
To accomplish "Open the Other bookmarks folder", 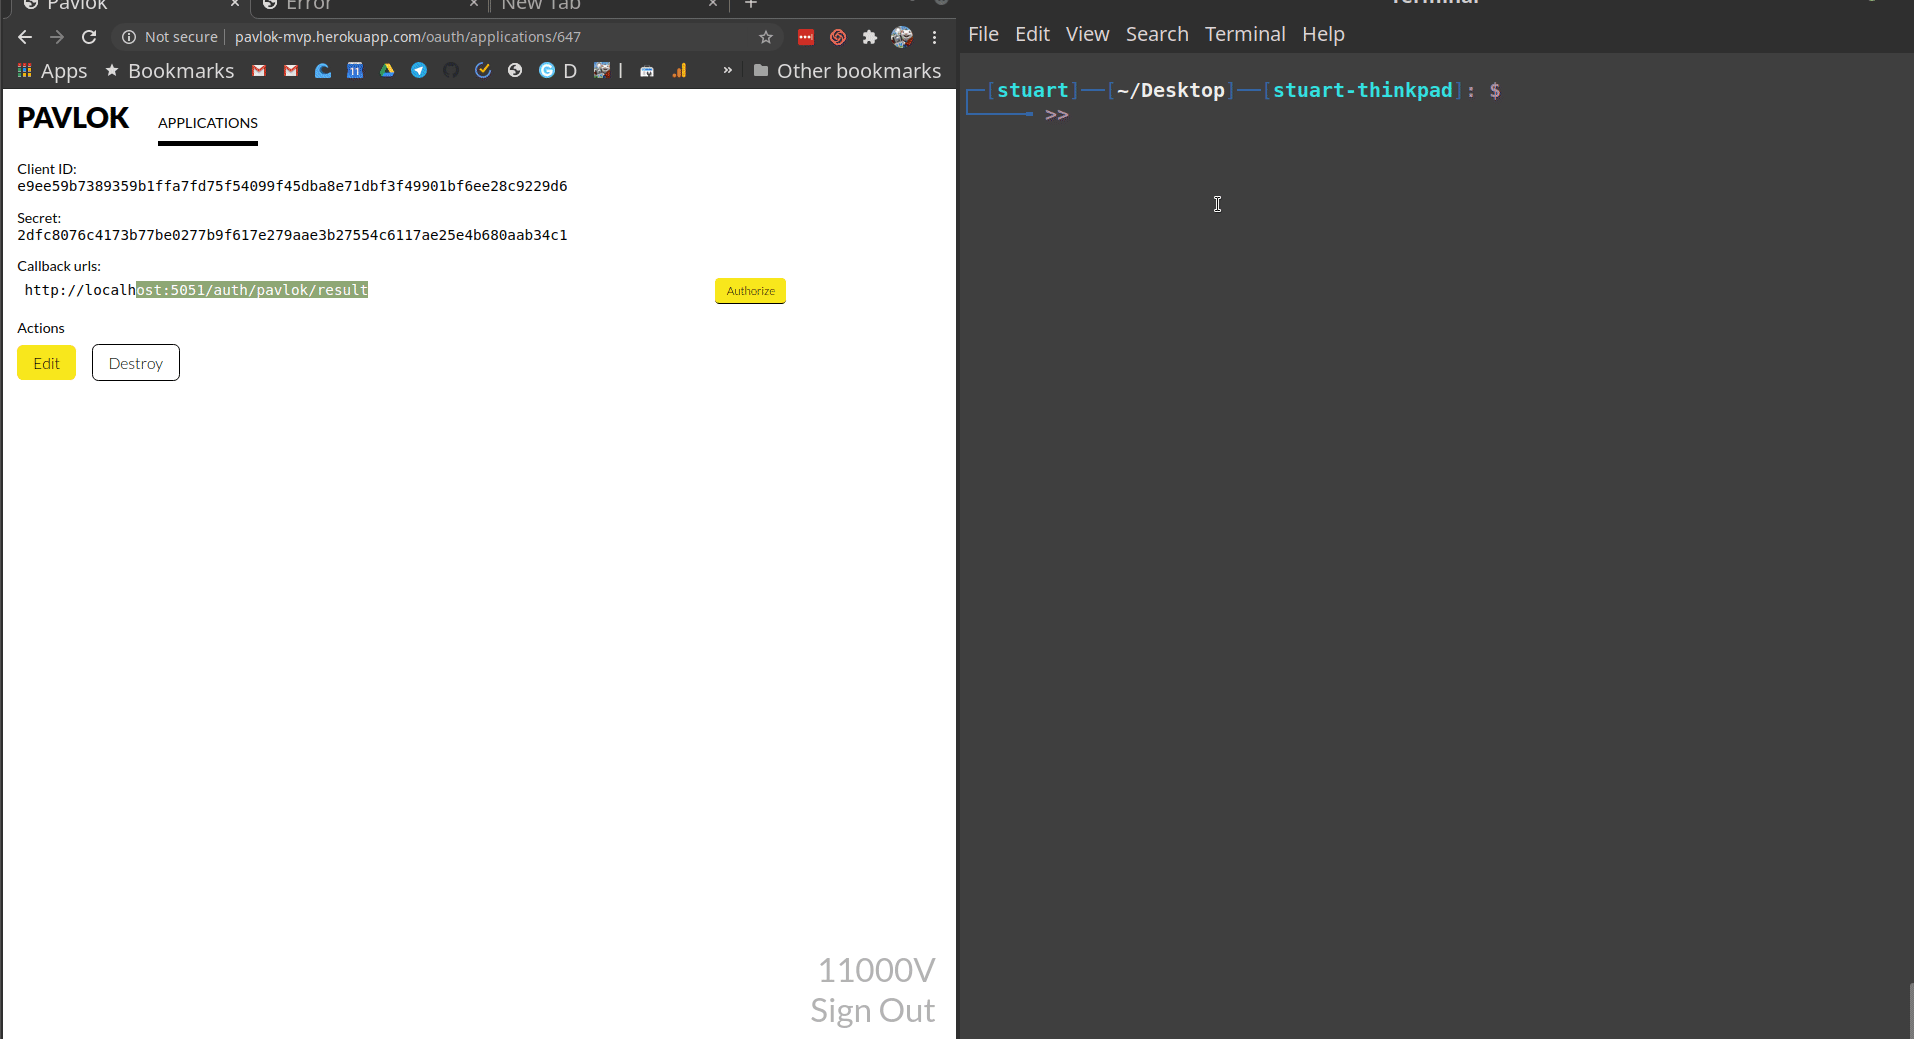I will click(847, 71).
